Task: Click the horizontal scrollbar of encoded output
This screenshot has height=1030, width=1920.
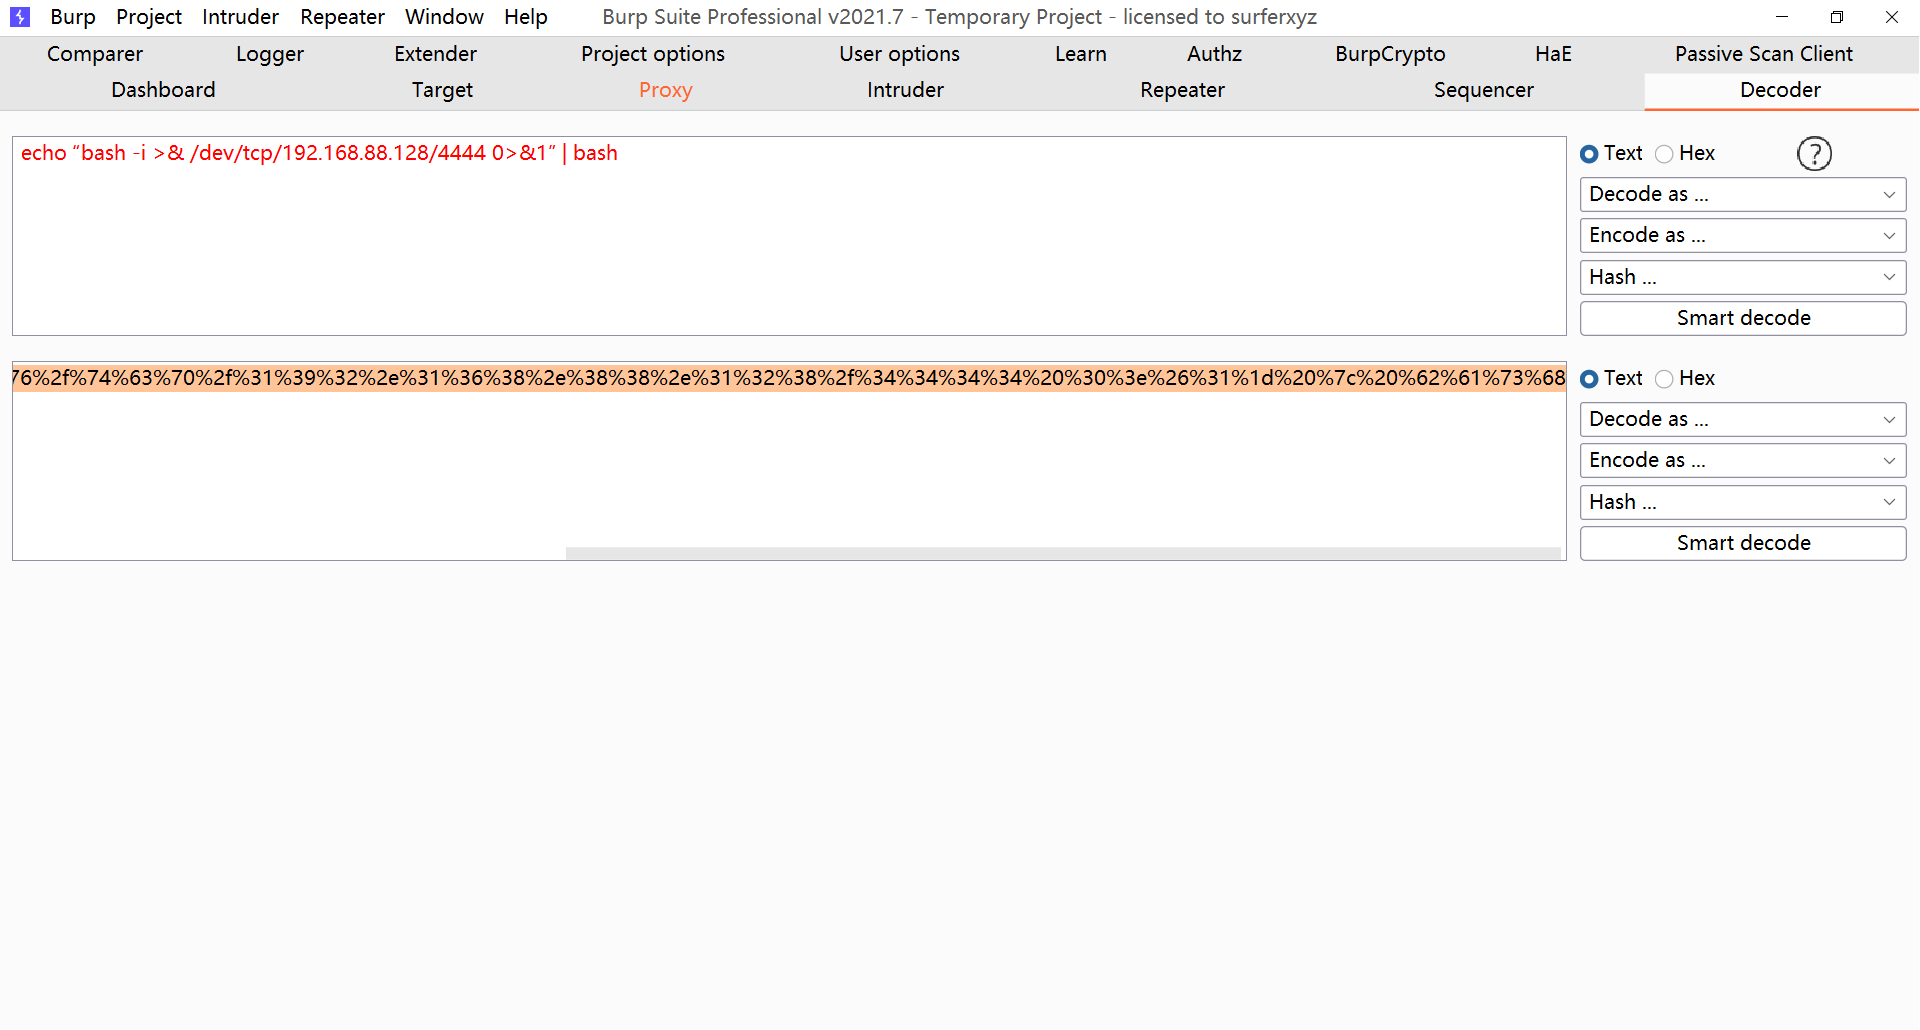Action: tap(1063, 553)
